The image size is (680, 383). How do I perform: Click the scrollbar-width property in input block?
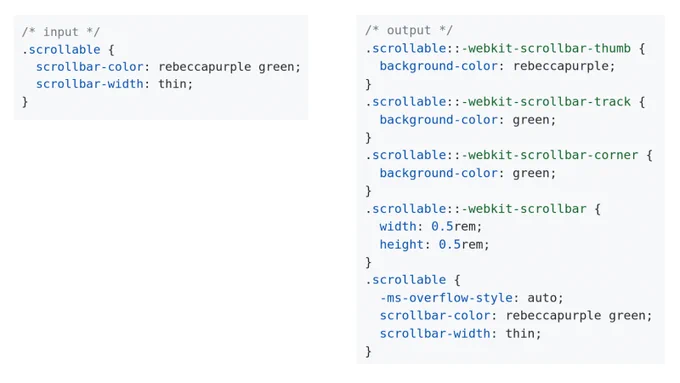pyautogui.click(x=90, y=84)
